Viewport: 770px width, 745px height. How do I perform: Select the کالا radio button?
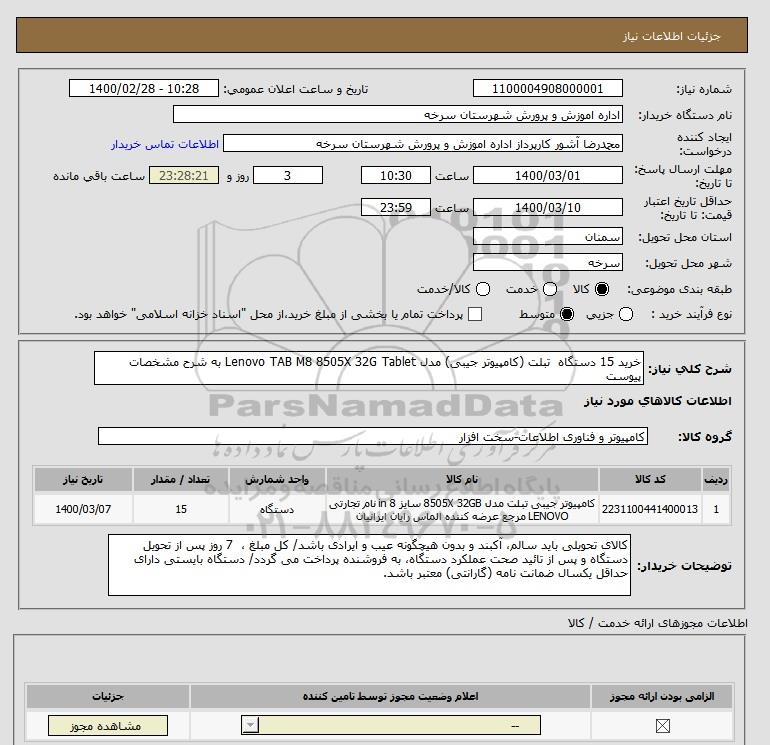coord(602,289)
